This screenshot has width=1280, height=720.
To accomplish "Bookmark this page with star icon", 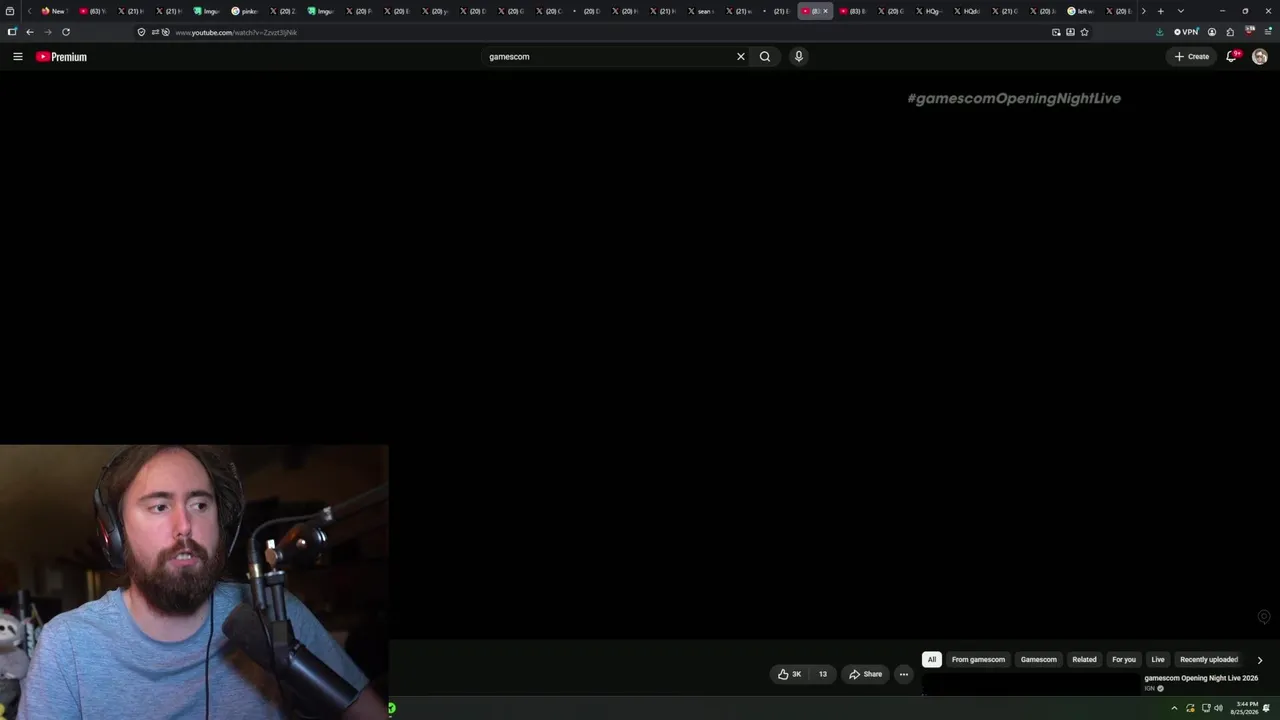I will click(1084, 32).
